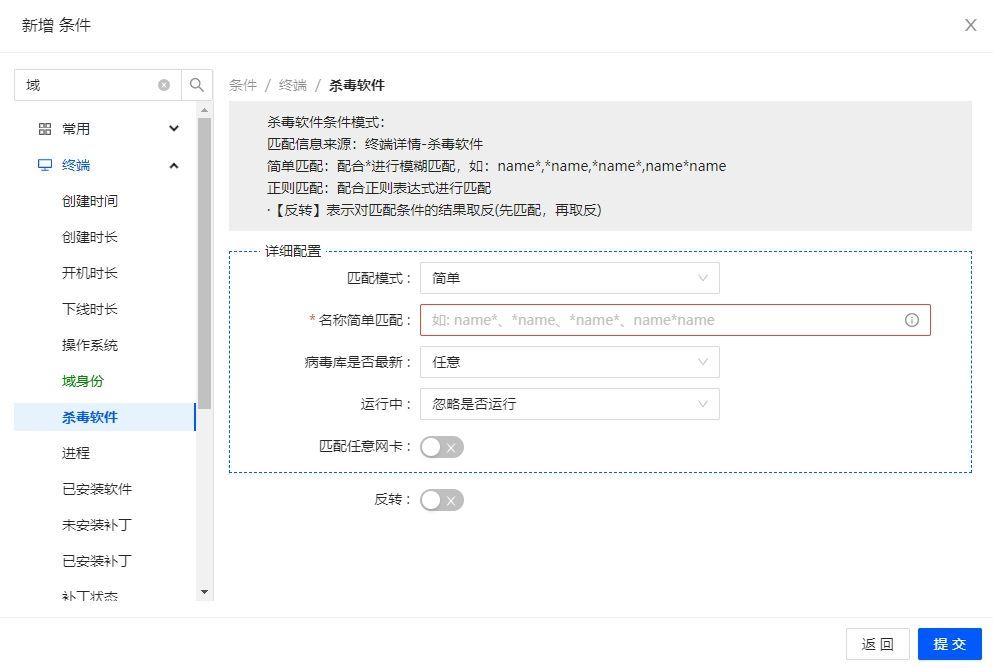Collapse the 终端 category chevron
993x668 pixels.
click(174, 165)
